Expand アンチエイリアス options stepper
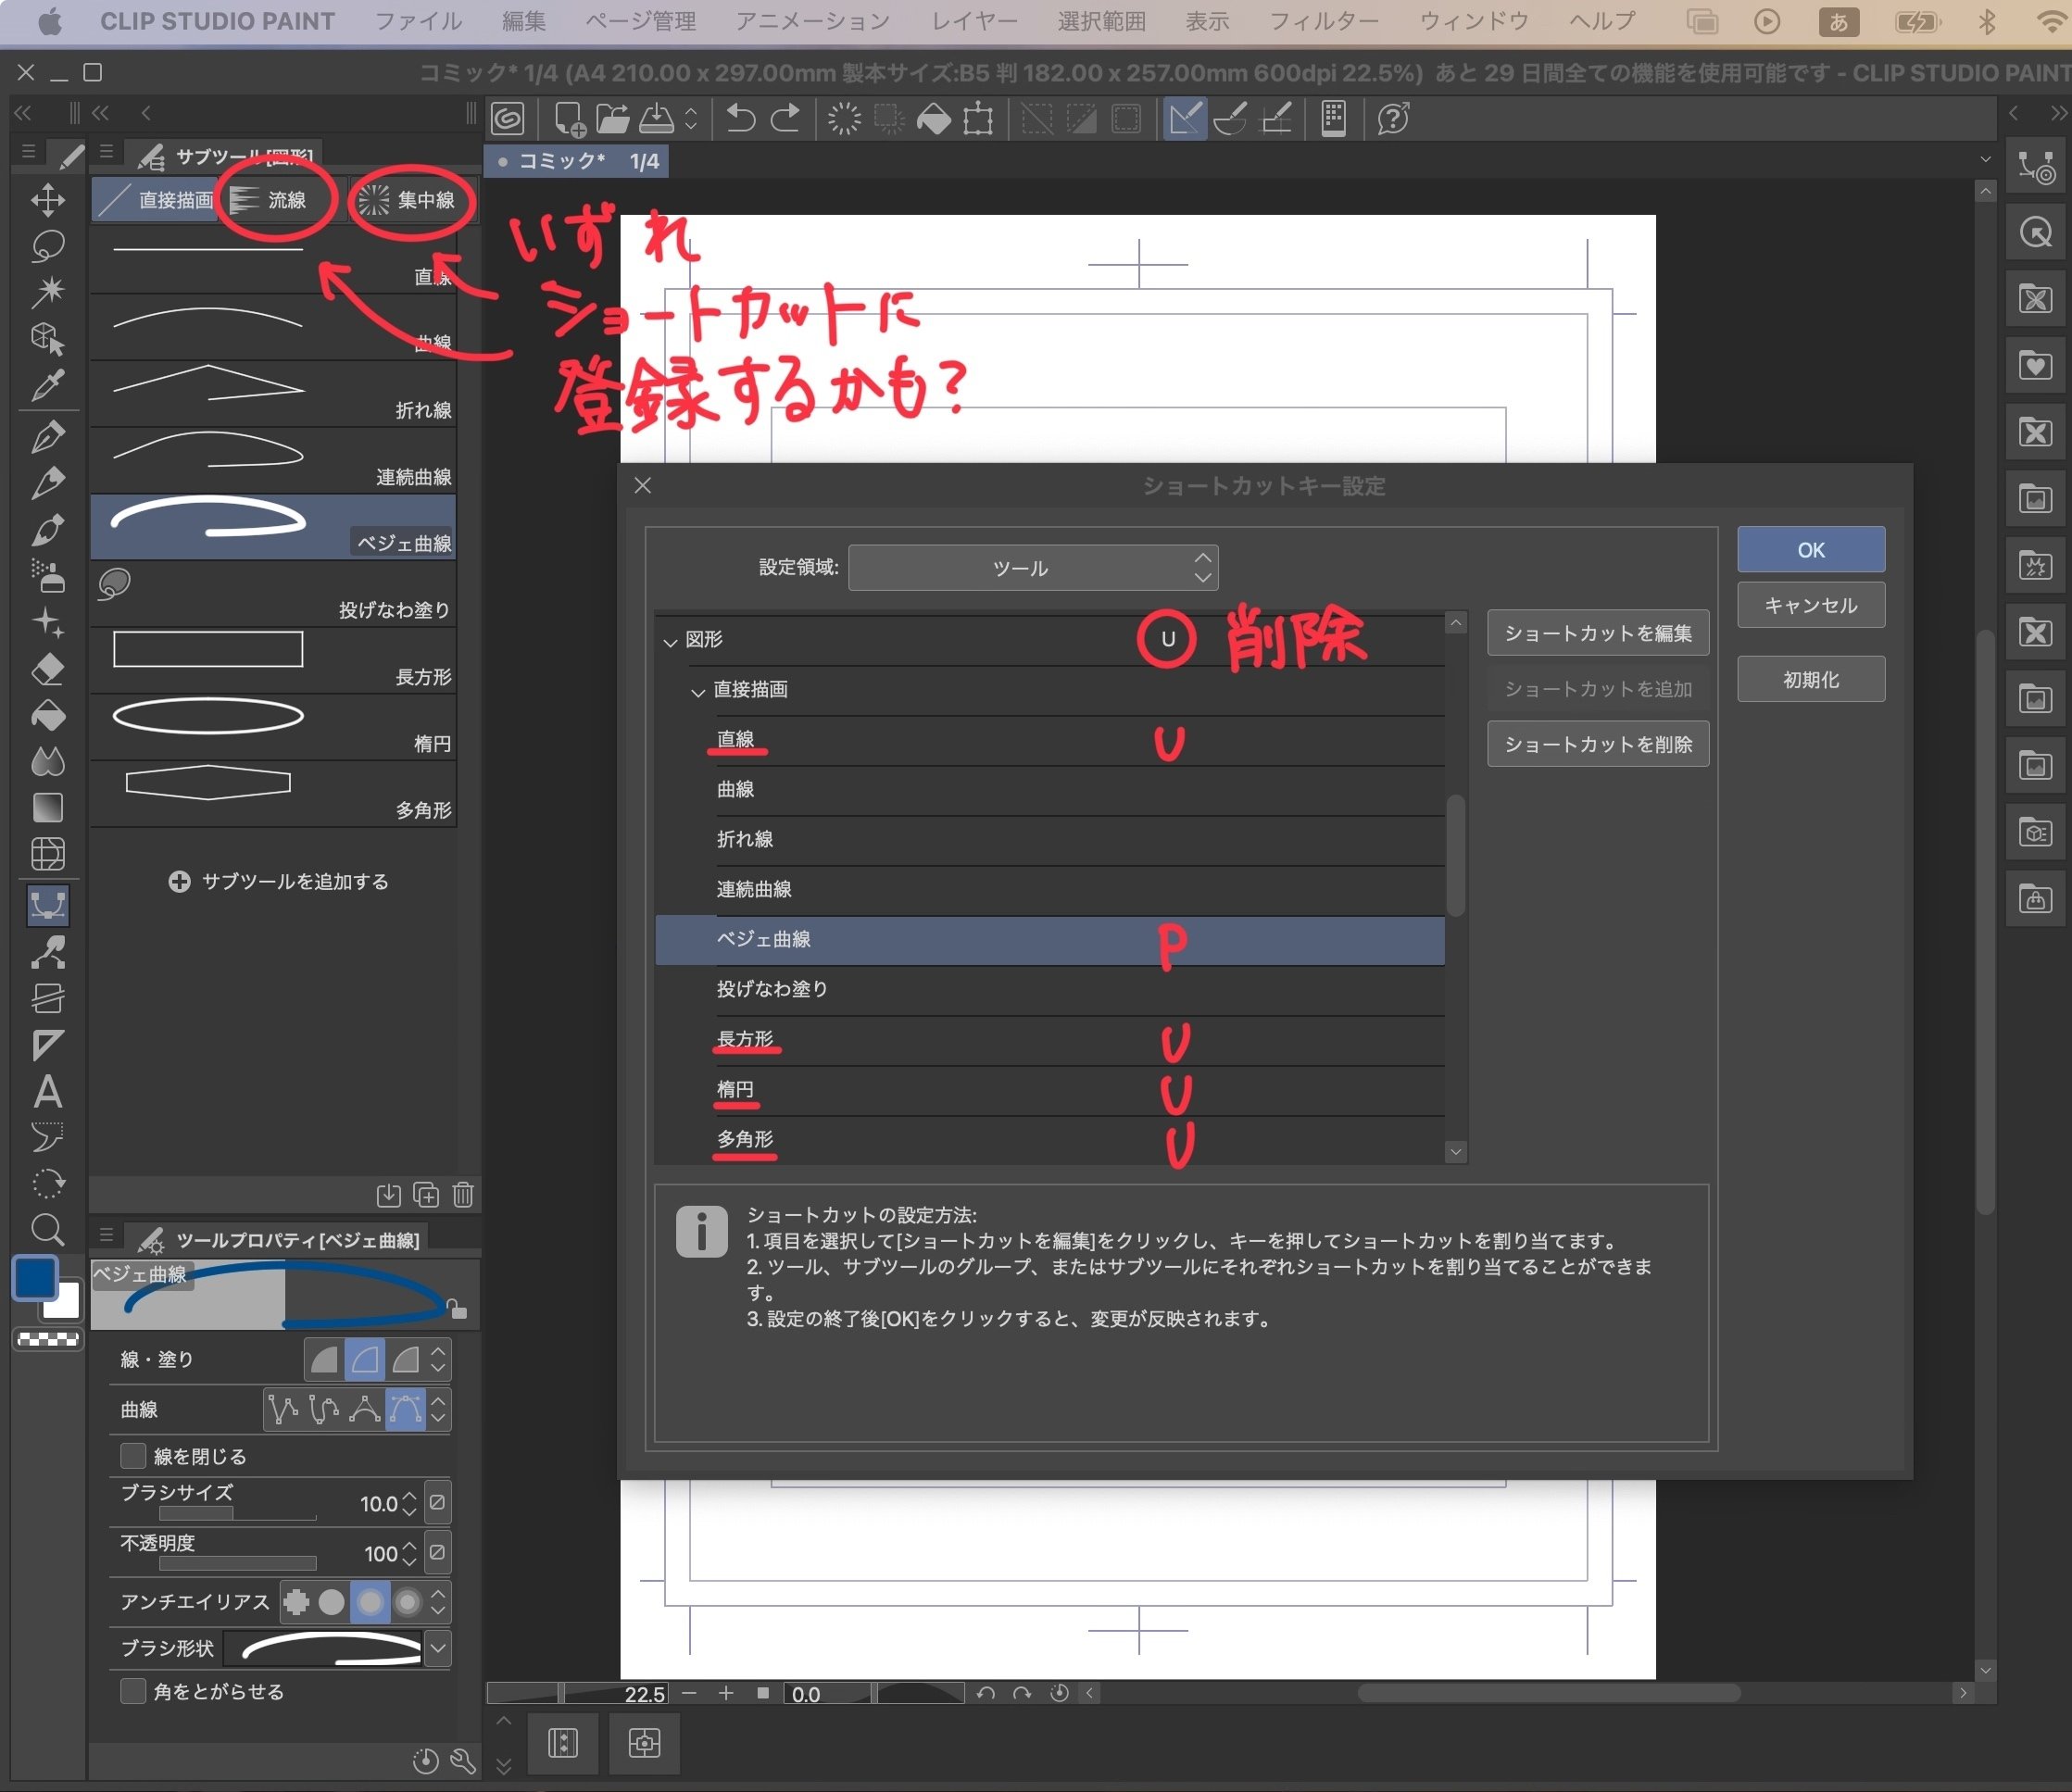2072x1792 pixels. (438, 1602)
